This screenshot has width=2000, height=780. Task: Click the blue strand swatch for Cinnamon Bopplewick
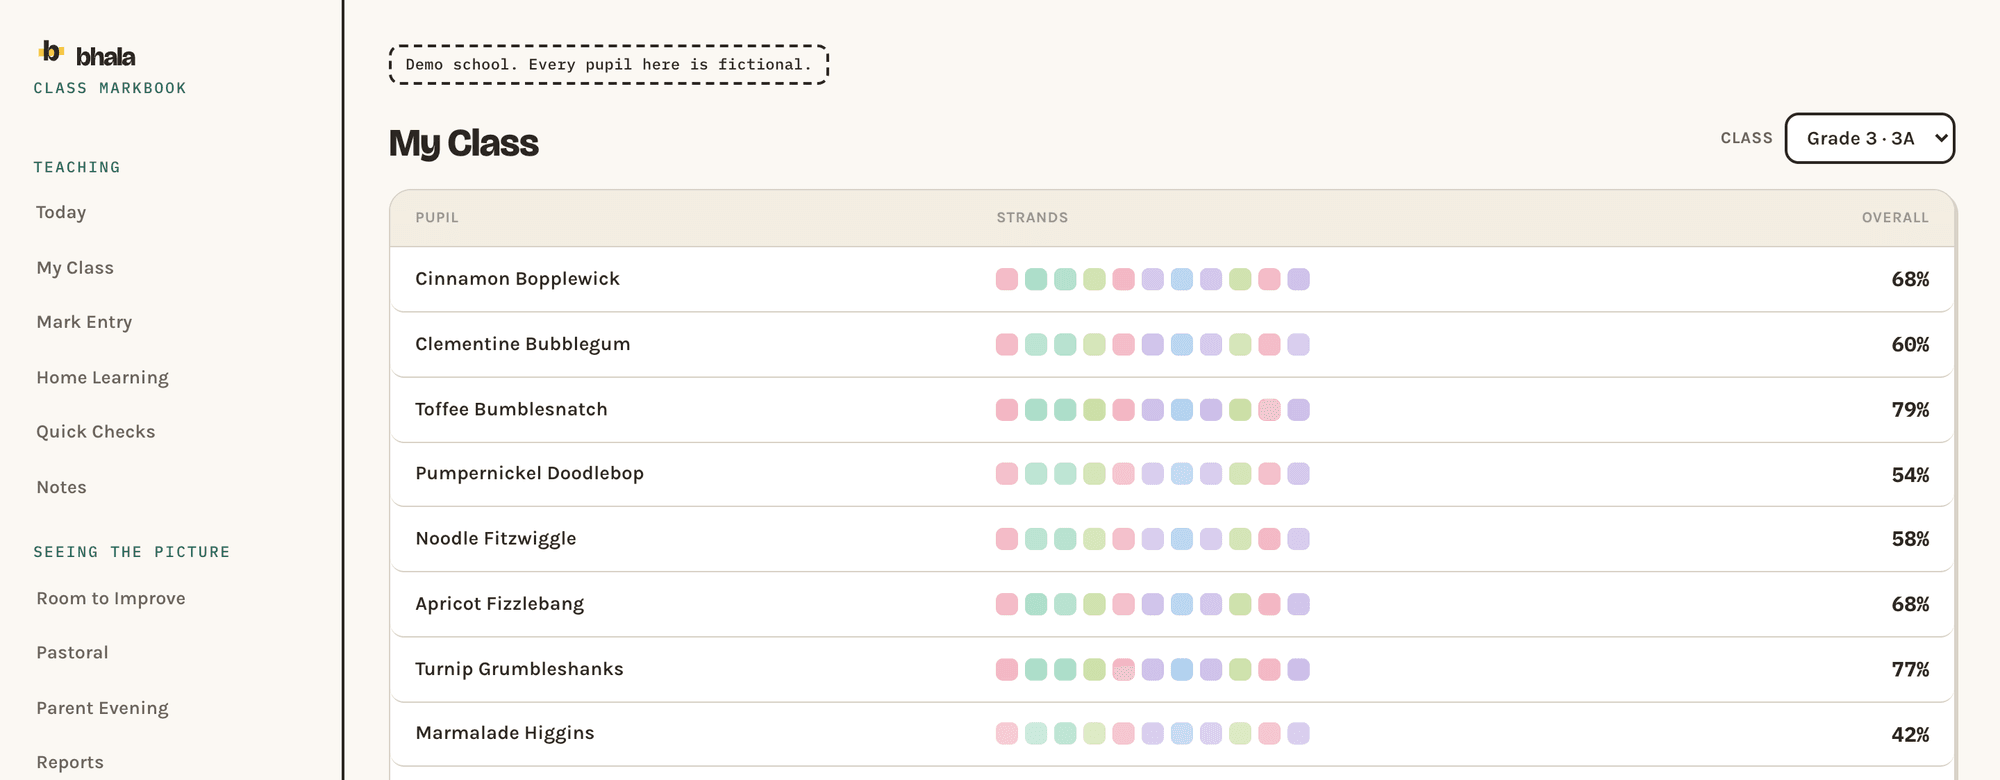1182,279
